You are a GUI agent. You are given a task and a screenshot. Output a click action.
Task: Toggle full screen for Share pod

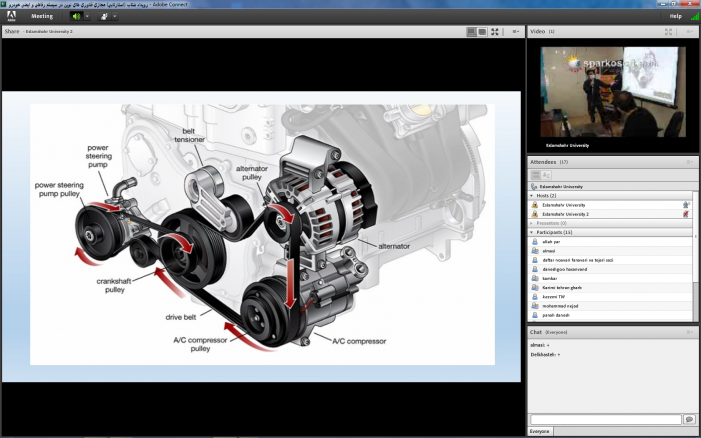point(495,32)
